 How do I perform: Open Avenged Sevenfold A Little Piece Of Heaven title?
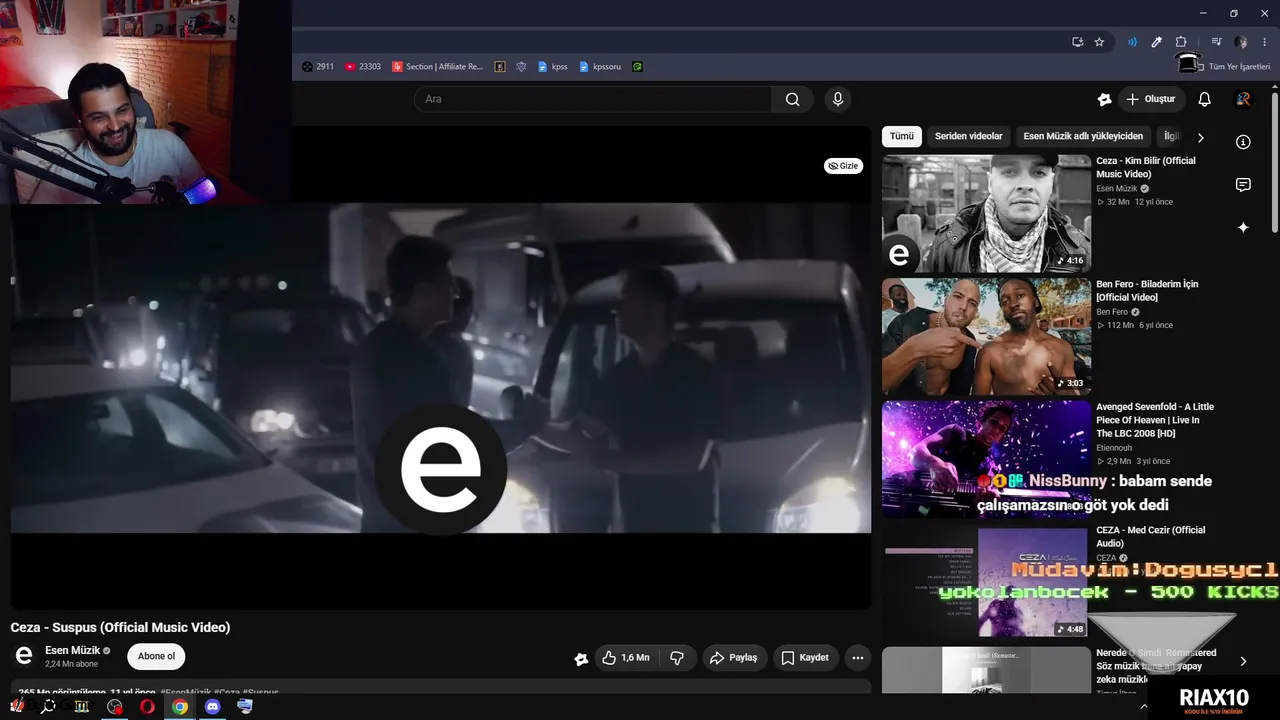[1155, 420]
